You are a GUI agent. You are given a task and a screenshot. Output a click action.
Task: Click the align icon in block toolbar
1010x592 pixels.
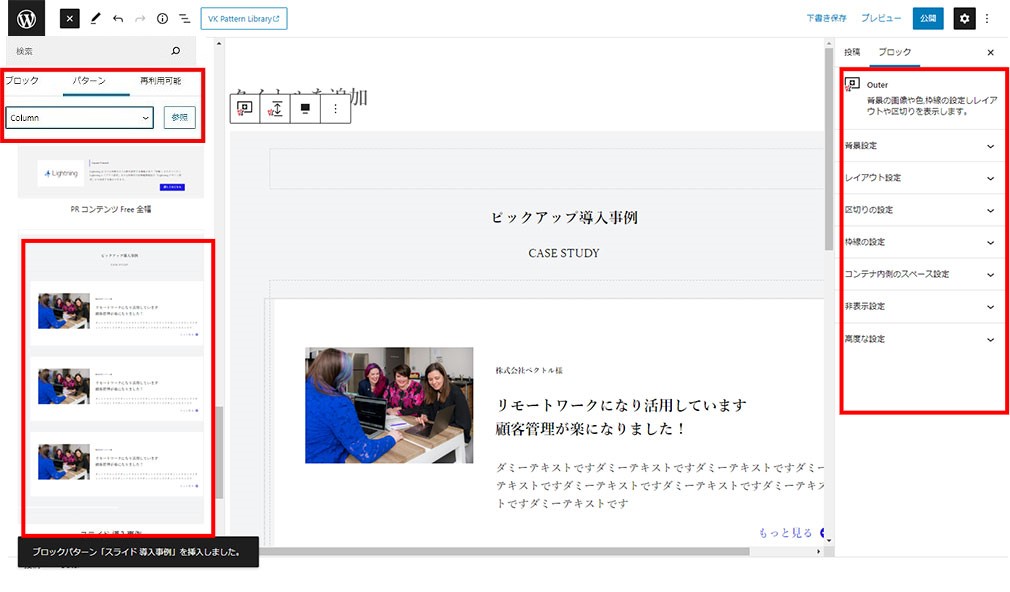pos(305,108)
